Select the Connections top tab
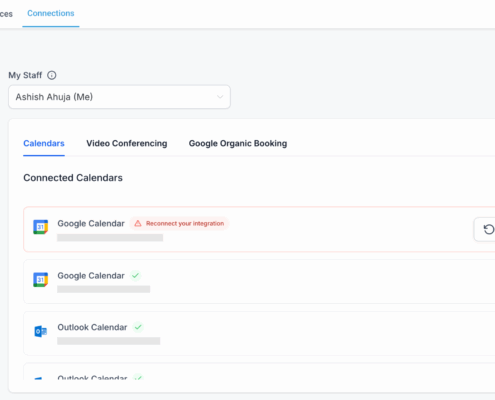This screenshot has height=400, width=495. (51, 13)
